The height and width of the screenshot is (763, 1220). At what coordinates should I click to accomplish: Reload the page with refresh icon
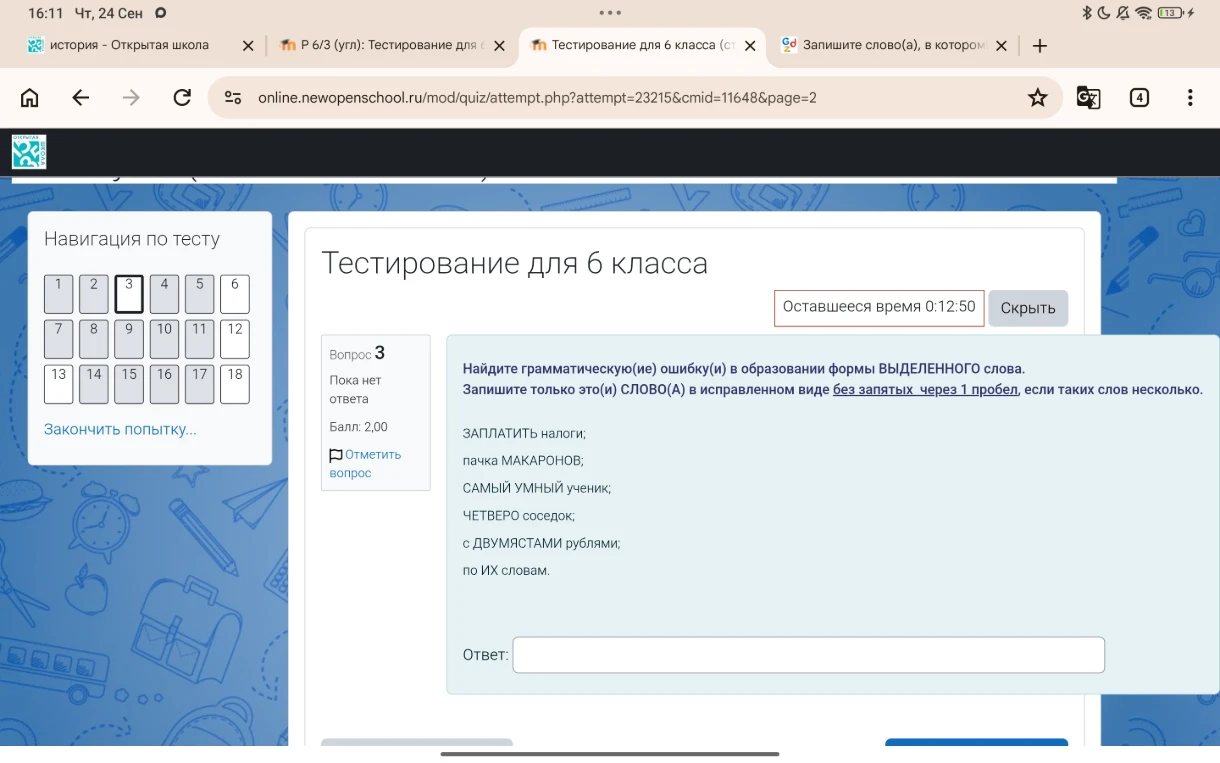[182, 97]
